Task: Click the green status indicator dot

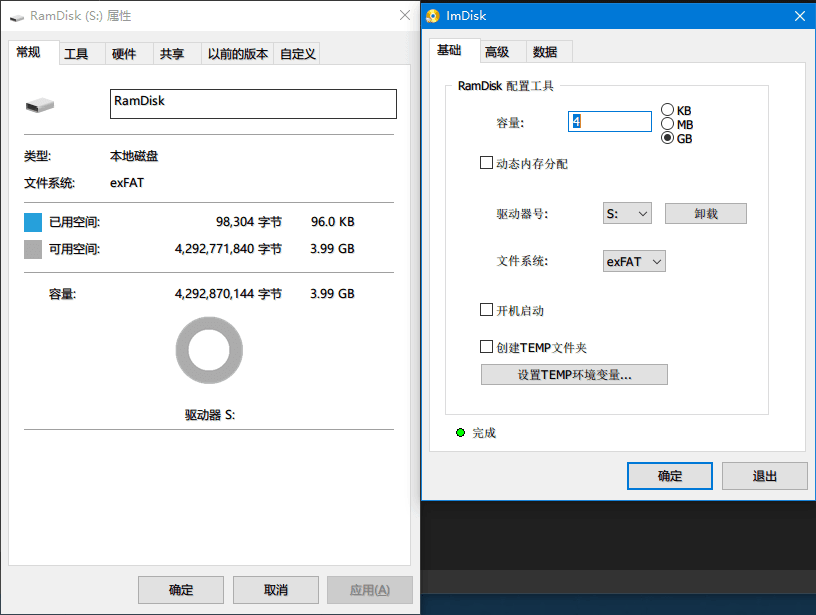Action: point(461,432)
